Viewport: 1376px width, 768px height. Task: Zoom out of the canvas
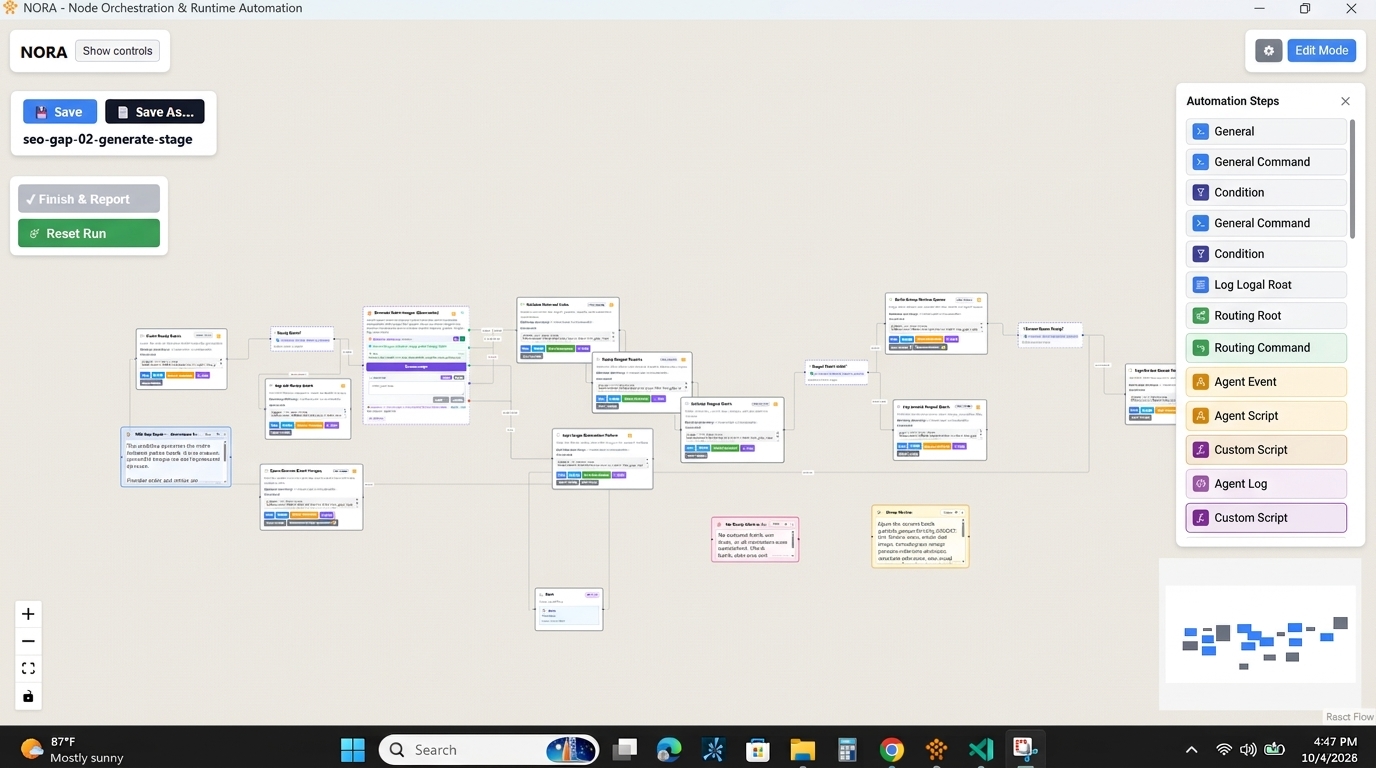pyautogui.click(x=28, y=641)
